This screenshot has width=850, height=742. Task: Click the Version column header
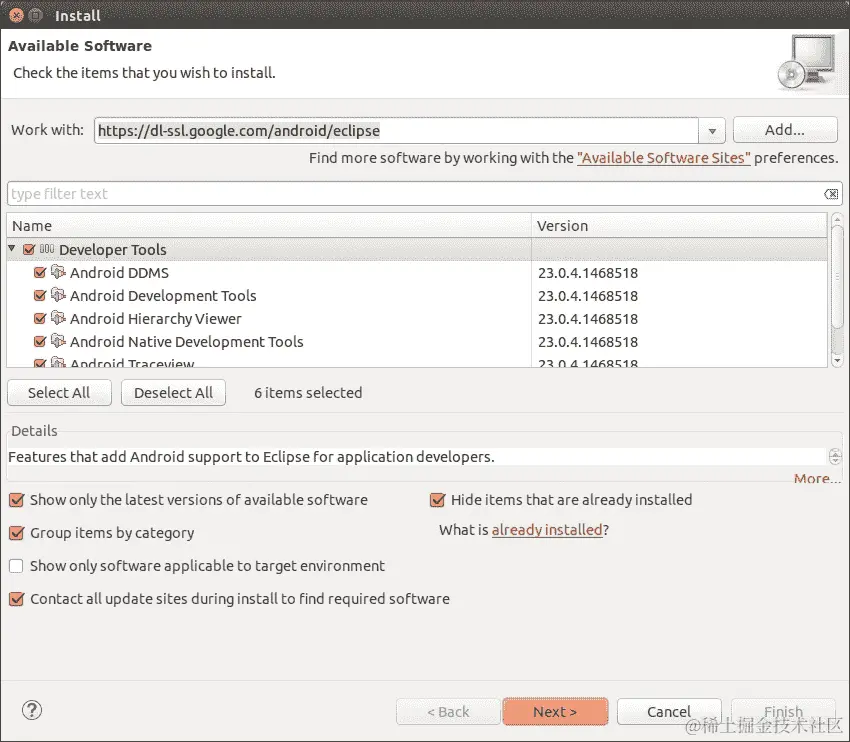(679, 225)
